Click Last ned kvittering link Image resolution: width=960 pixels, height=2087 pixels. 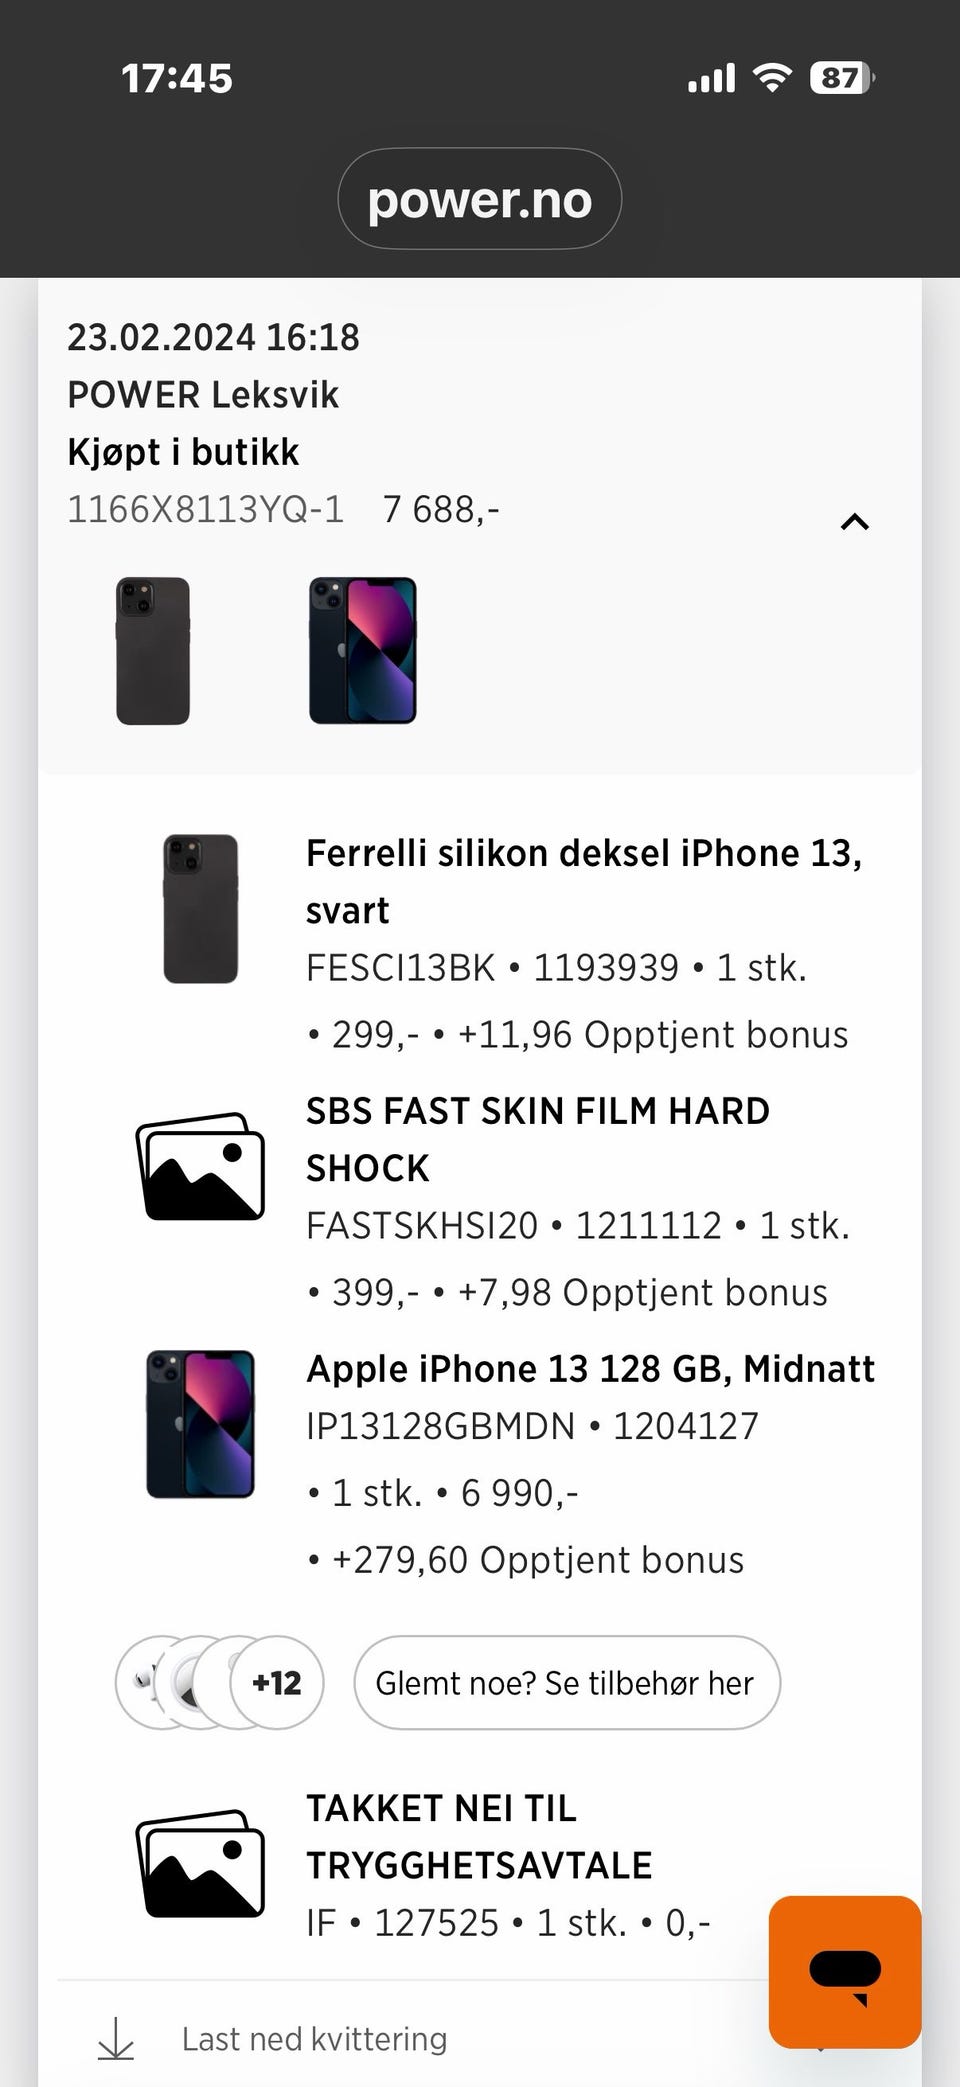tap(314, 2039)
